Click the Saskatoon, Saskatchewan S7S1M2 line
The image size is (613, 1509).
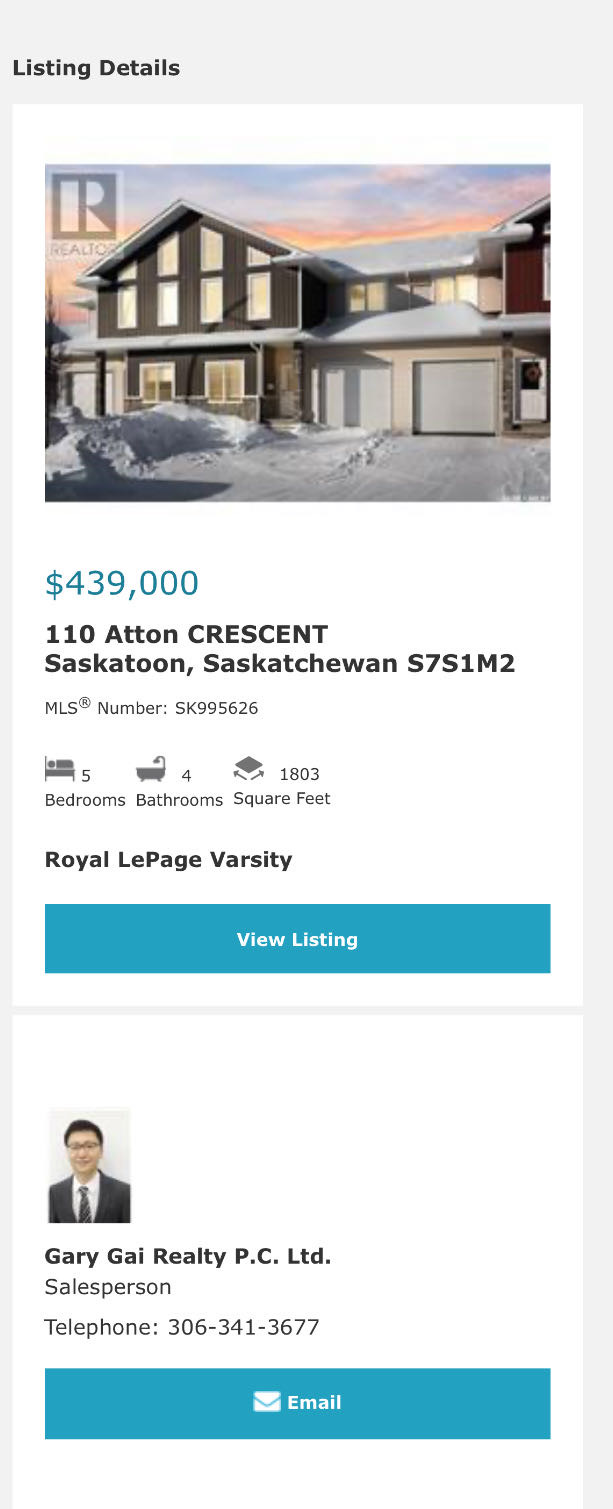279,663
